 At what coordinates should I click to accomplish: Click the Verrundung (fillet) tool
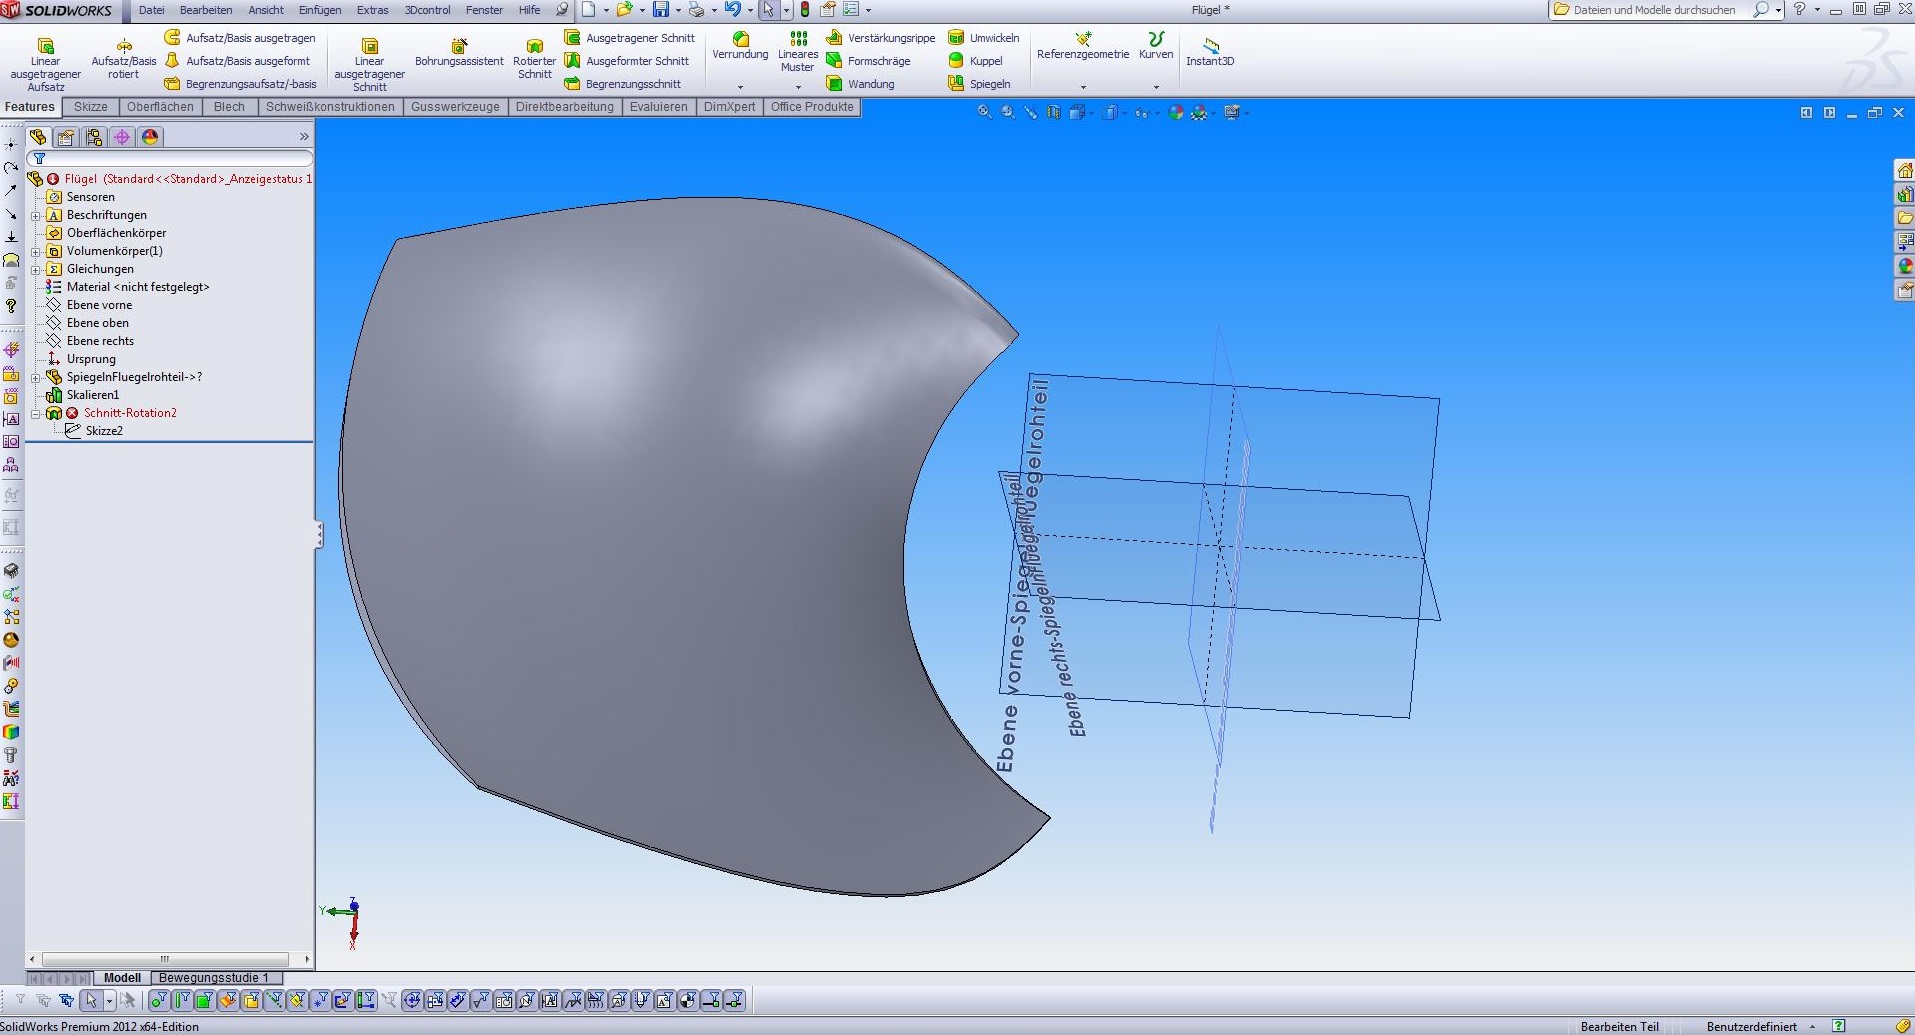[740, 45]
